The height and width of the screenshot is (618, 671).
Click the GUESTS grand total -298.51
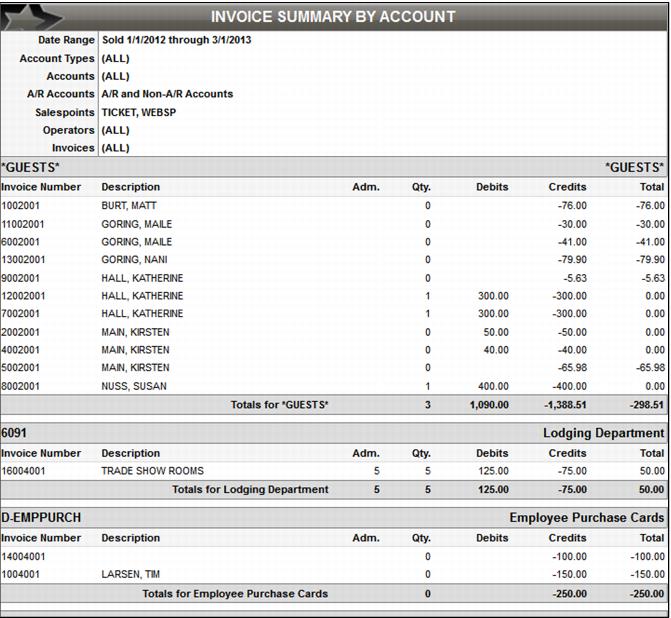coord(647,405)
